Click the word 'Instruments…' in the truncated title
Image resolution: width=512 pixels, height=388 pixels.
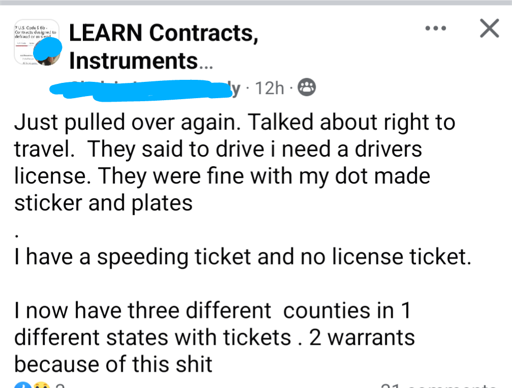[x=141, y=61]
